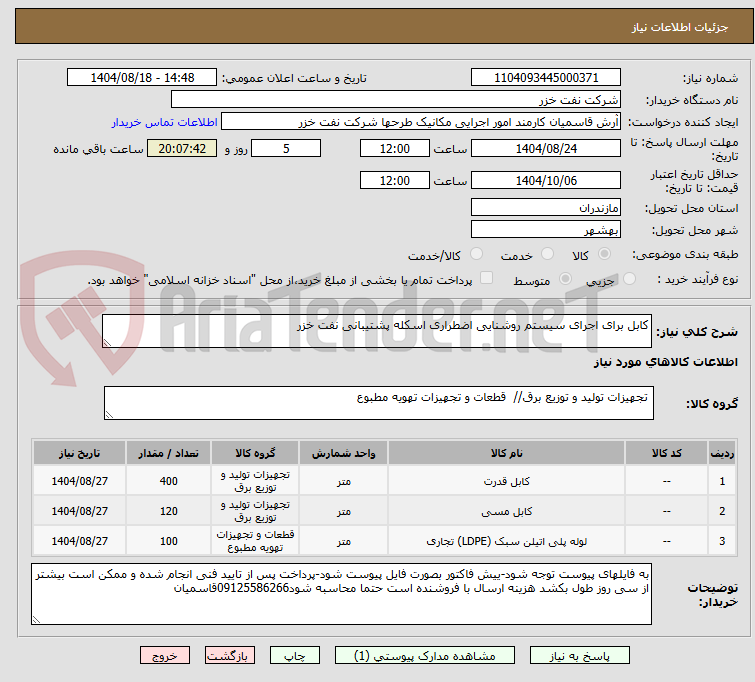Click the شهر محل تحویل field بهشهر
The image size is (755, 682).
click(x=546, y=230)
